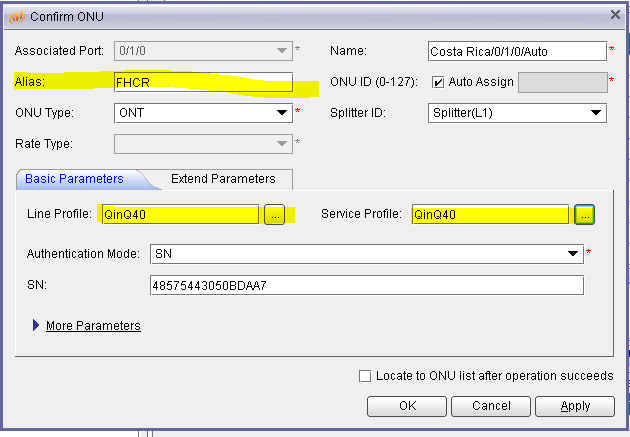The width and height of the screenshot is (630, 437).
Task: Open the ONU Type dropdown
Action: (x=283, y=113)
